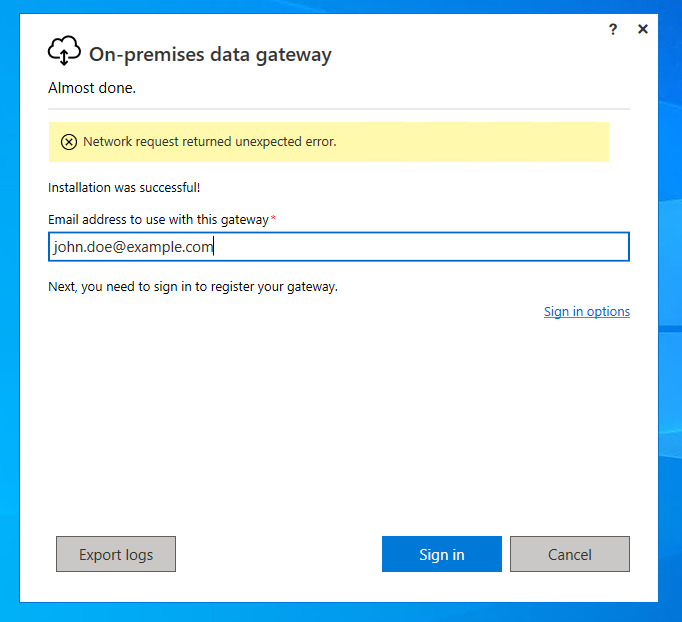Image resolution: width=682 pixels, height=622 pixels.
Task: Click the cloud gateway logo icon
Action: point(63,51)
